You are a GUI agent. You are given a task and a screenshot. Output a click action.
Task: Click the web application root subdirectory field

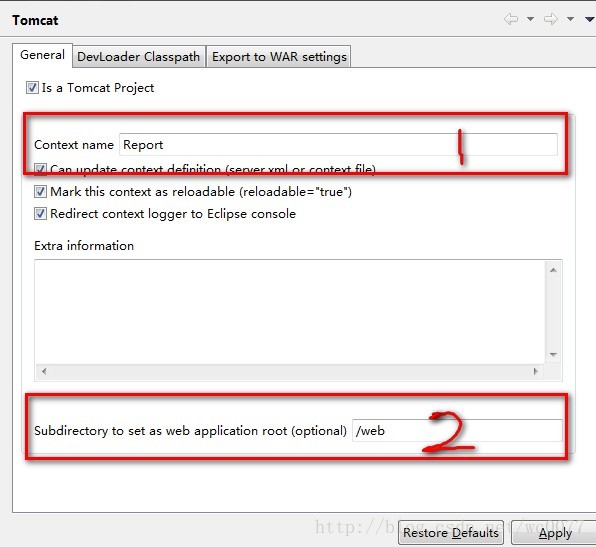pyautogui.click(x=457, y=430)
